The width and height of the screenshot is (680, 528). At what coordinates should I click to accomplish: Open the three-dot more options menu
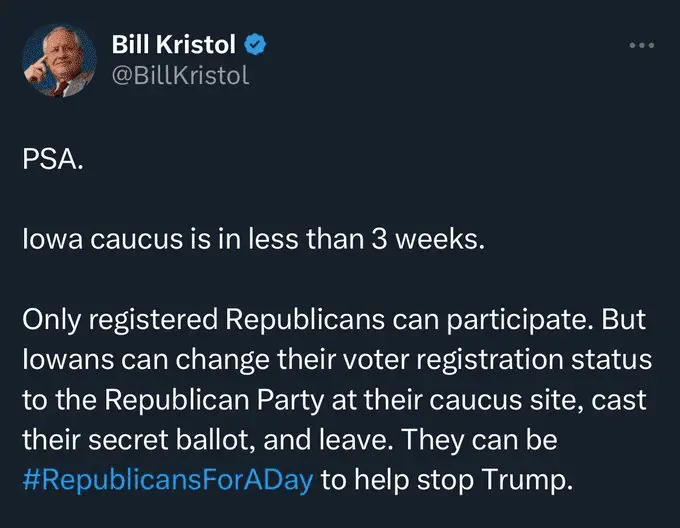click(x=642, y=46)
